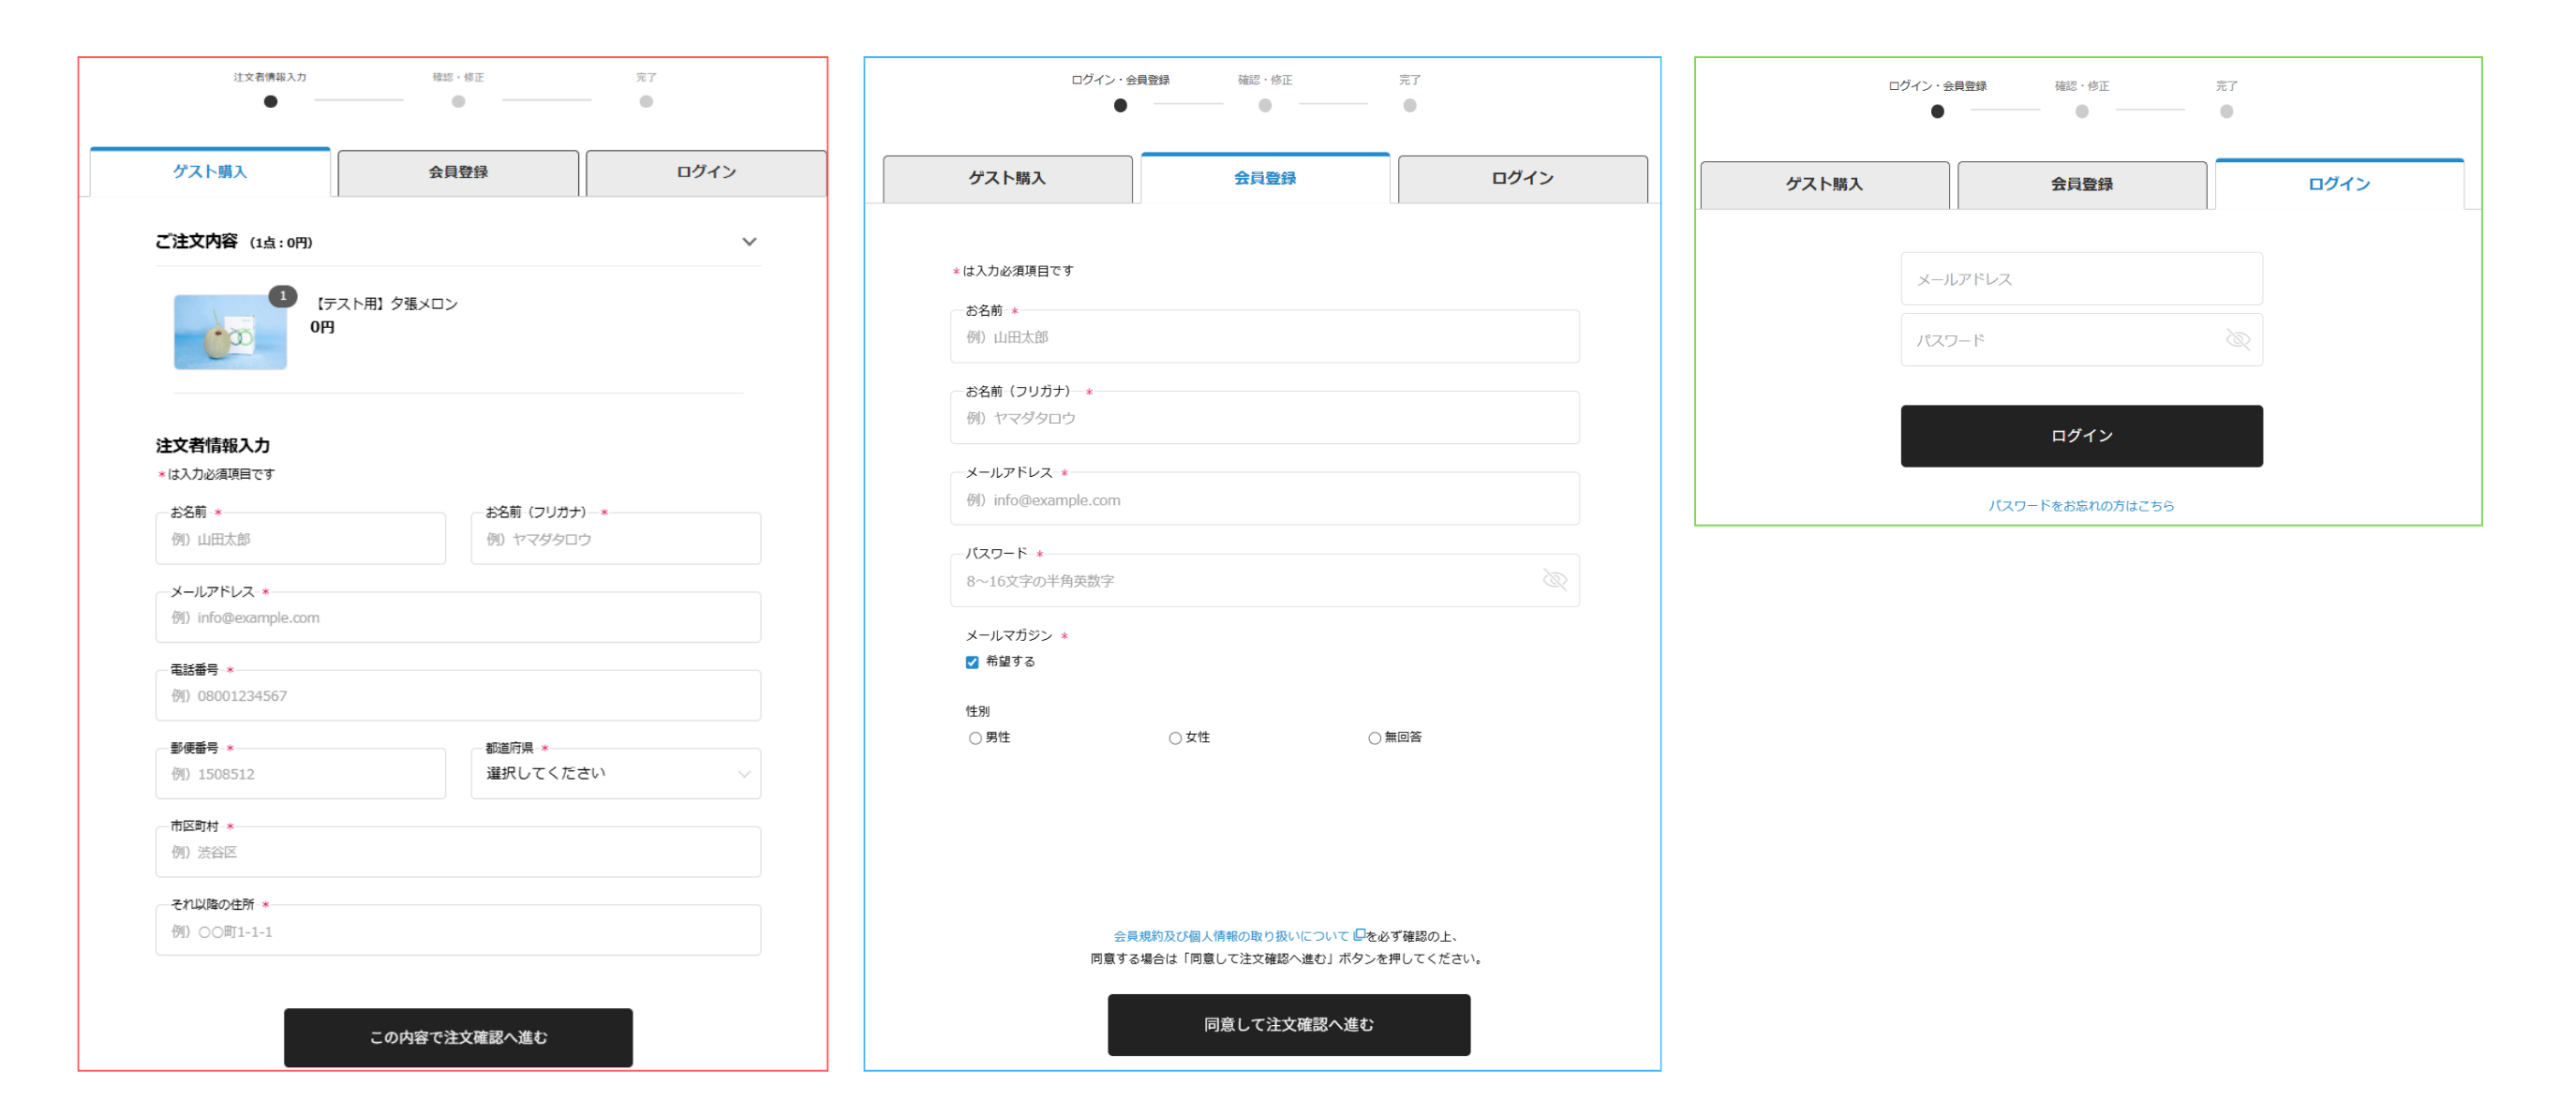
Task: Click the 夕張メロン product thumbnail
Action: [230, 332]
